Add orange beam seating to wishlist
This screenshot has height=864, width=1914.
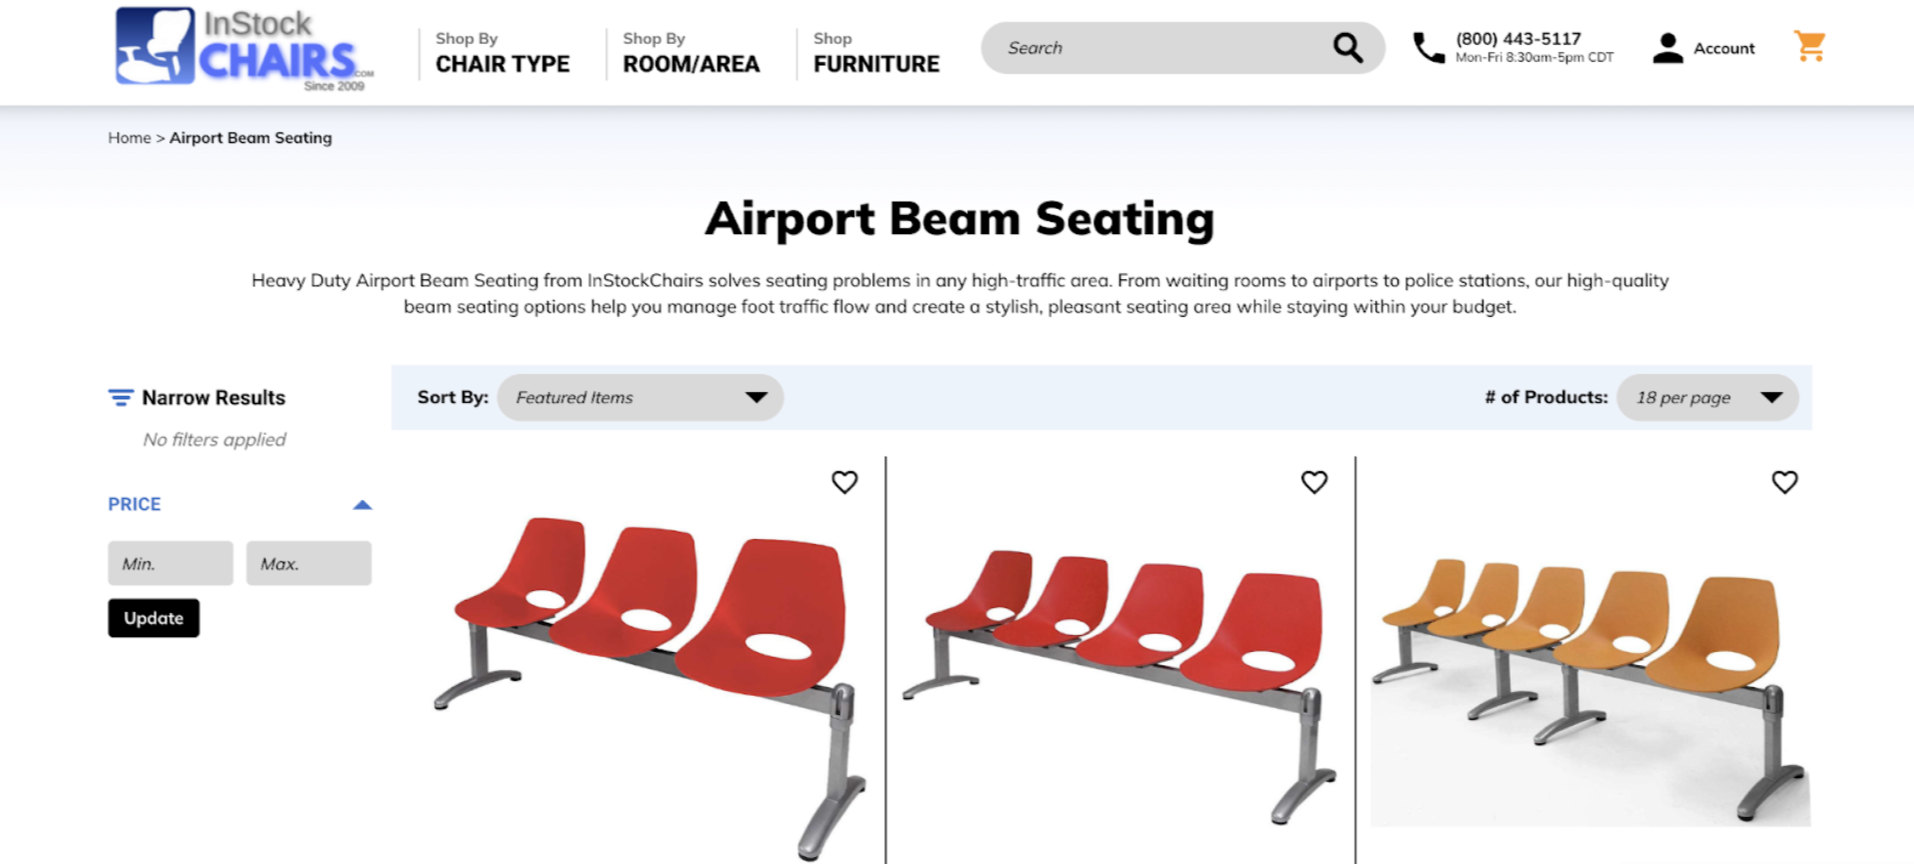pos(1784,482)
